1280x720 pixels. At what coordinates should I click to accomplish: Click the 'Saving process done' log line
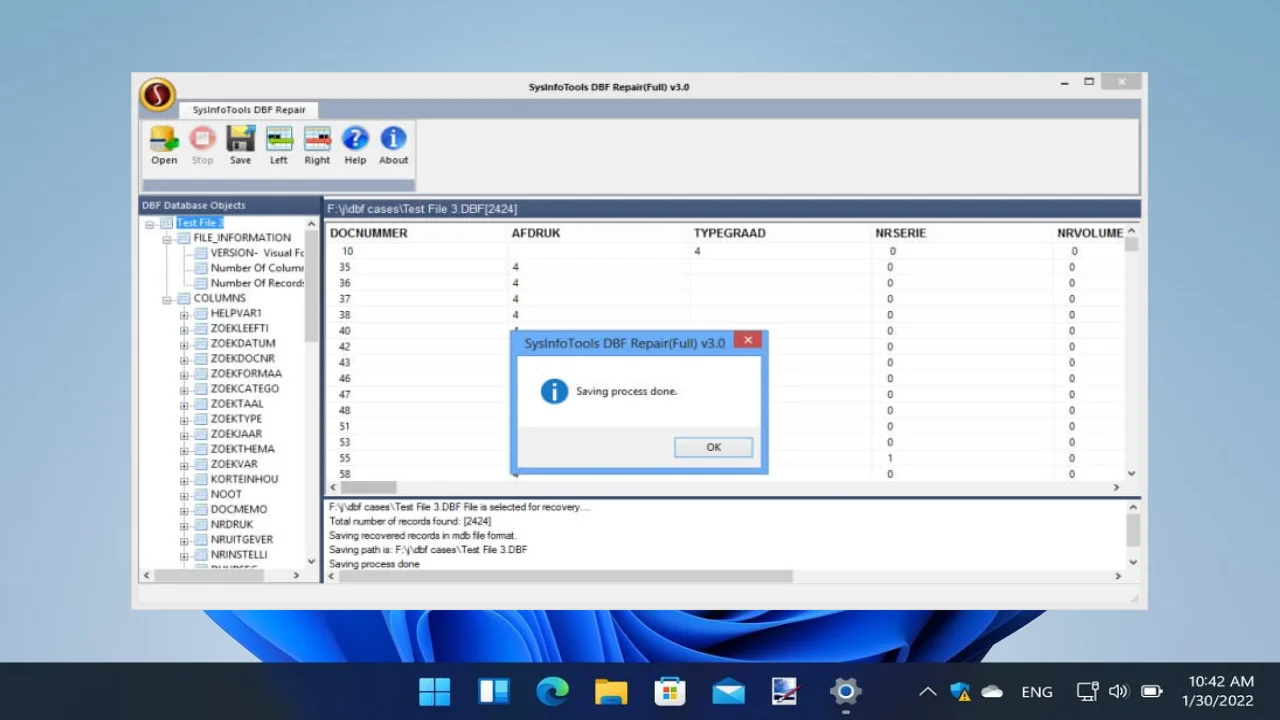tap(375, 564)
